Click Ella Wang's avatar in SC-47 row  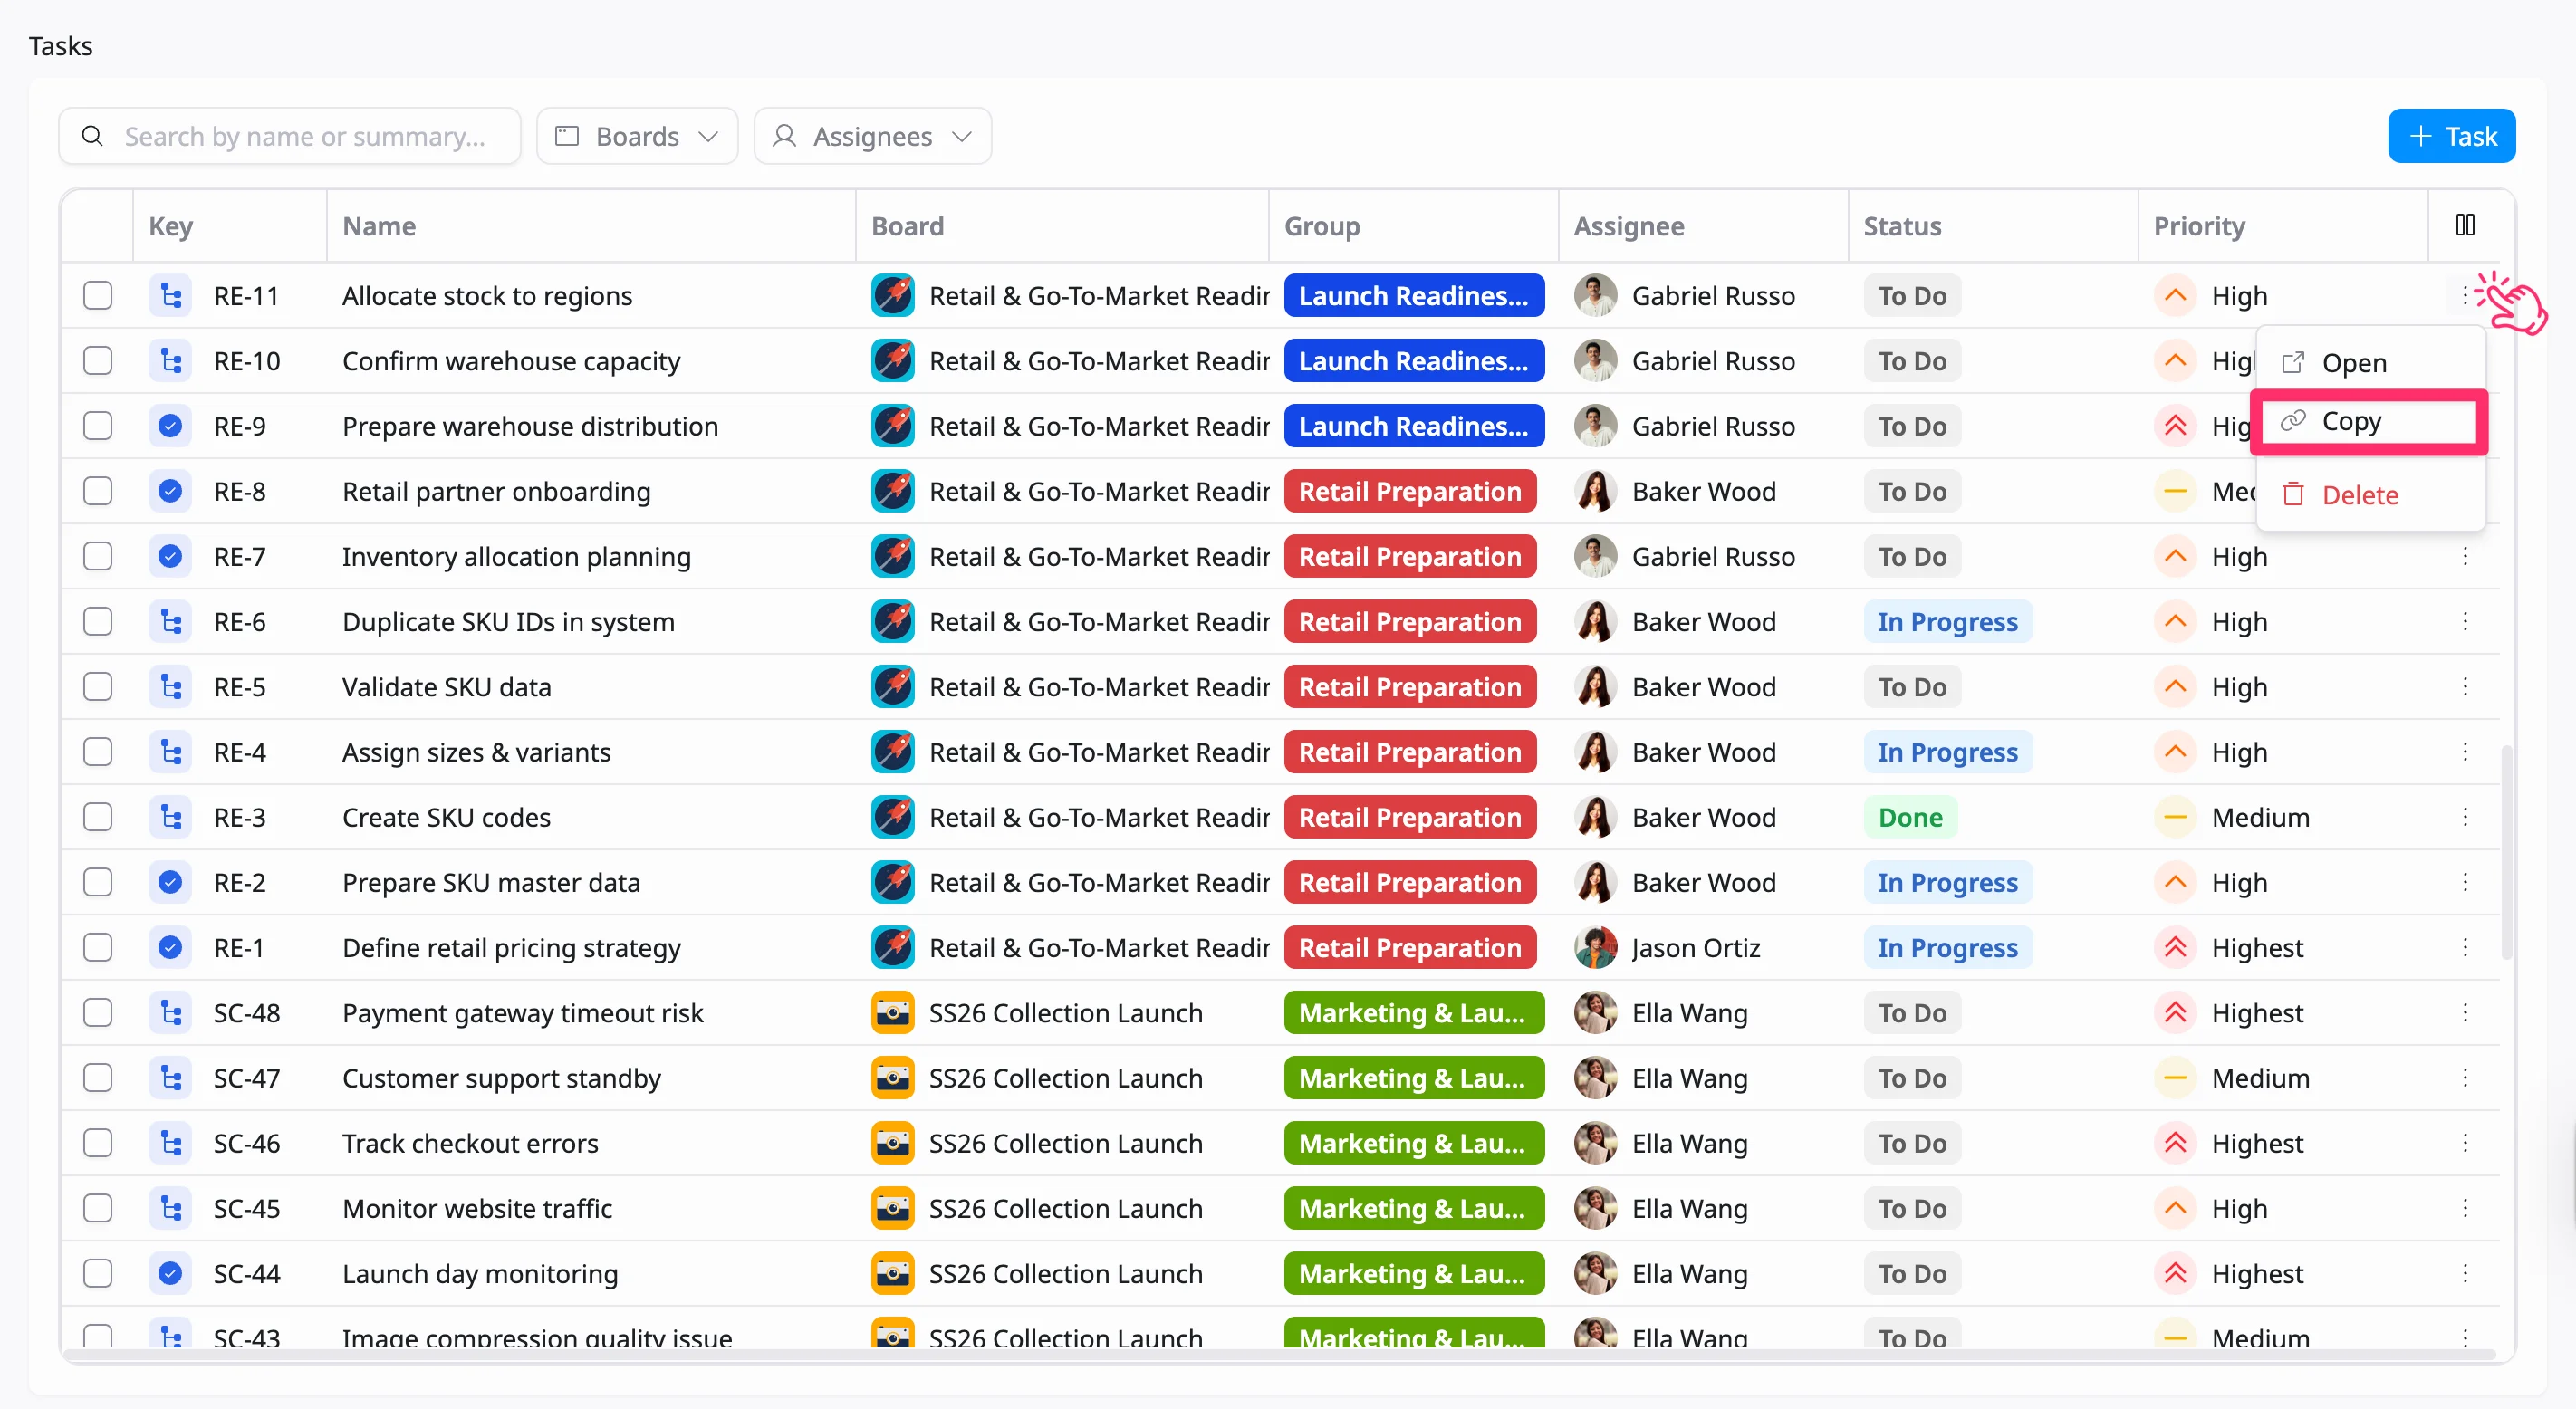pyautogui.click(x=1595, y=1078)
